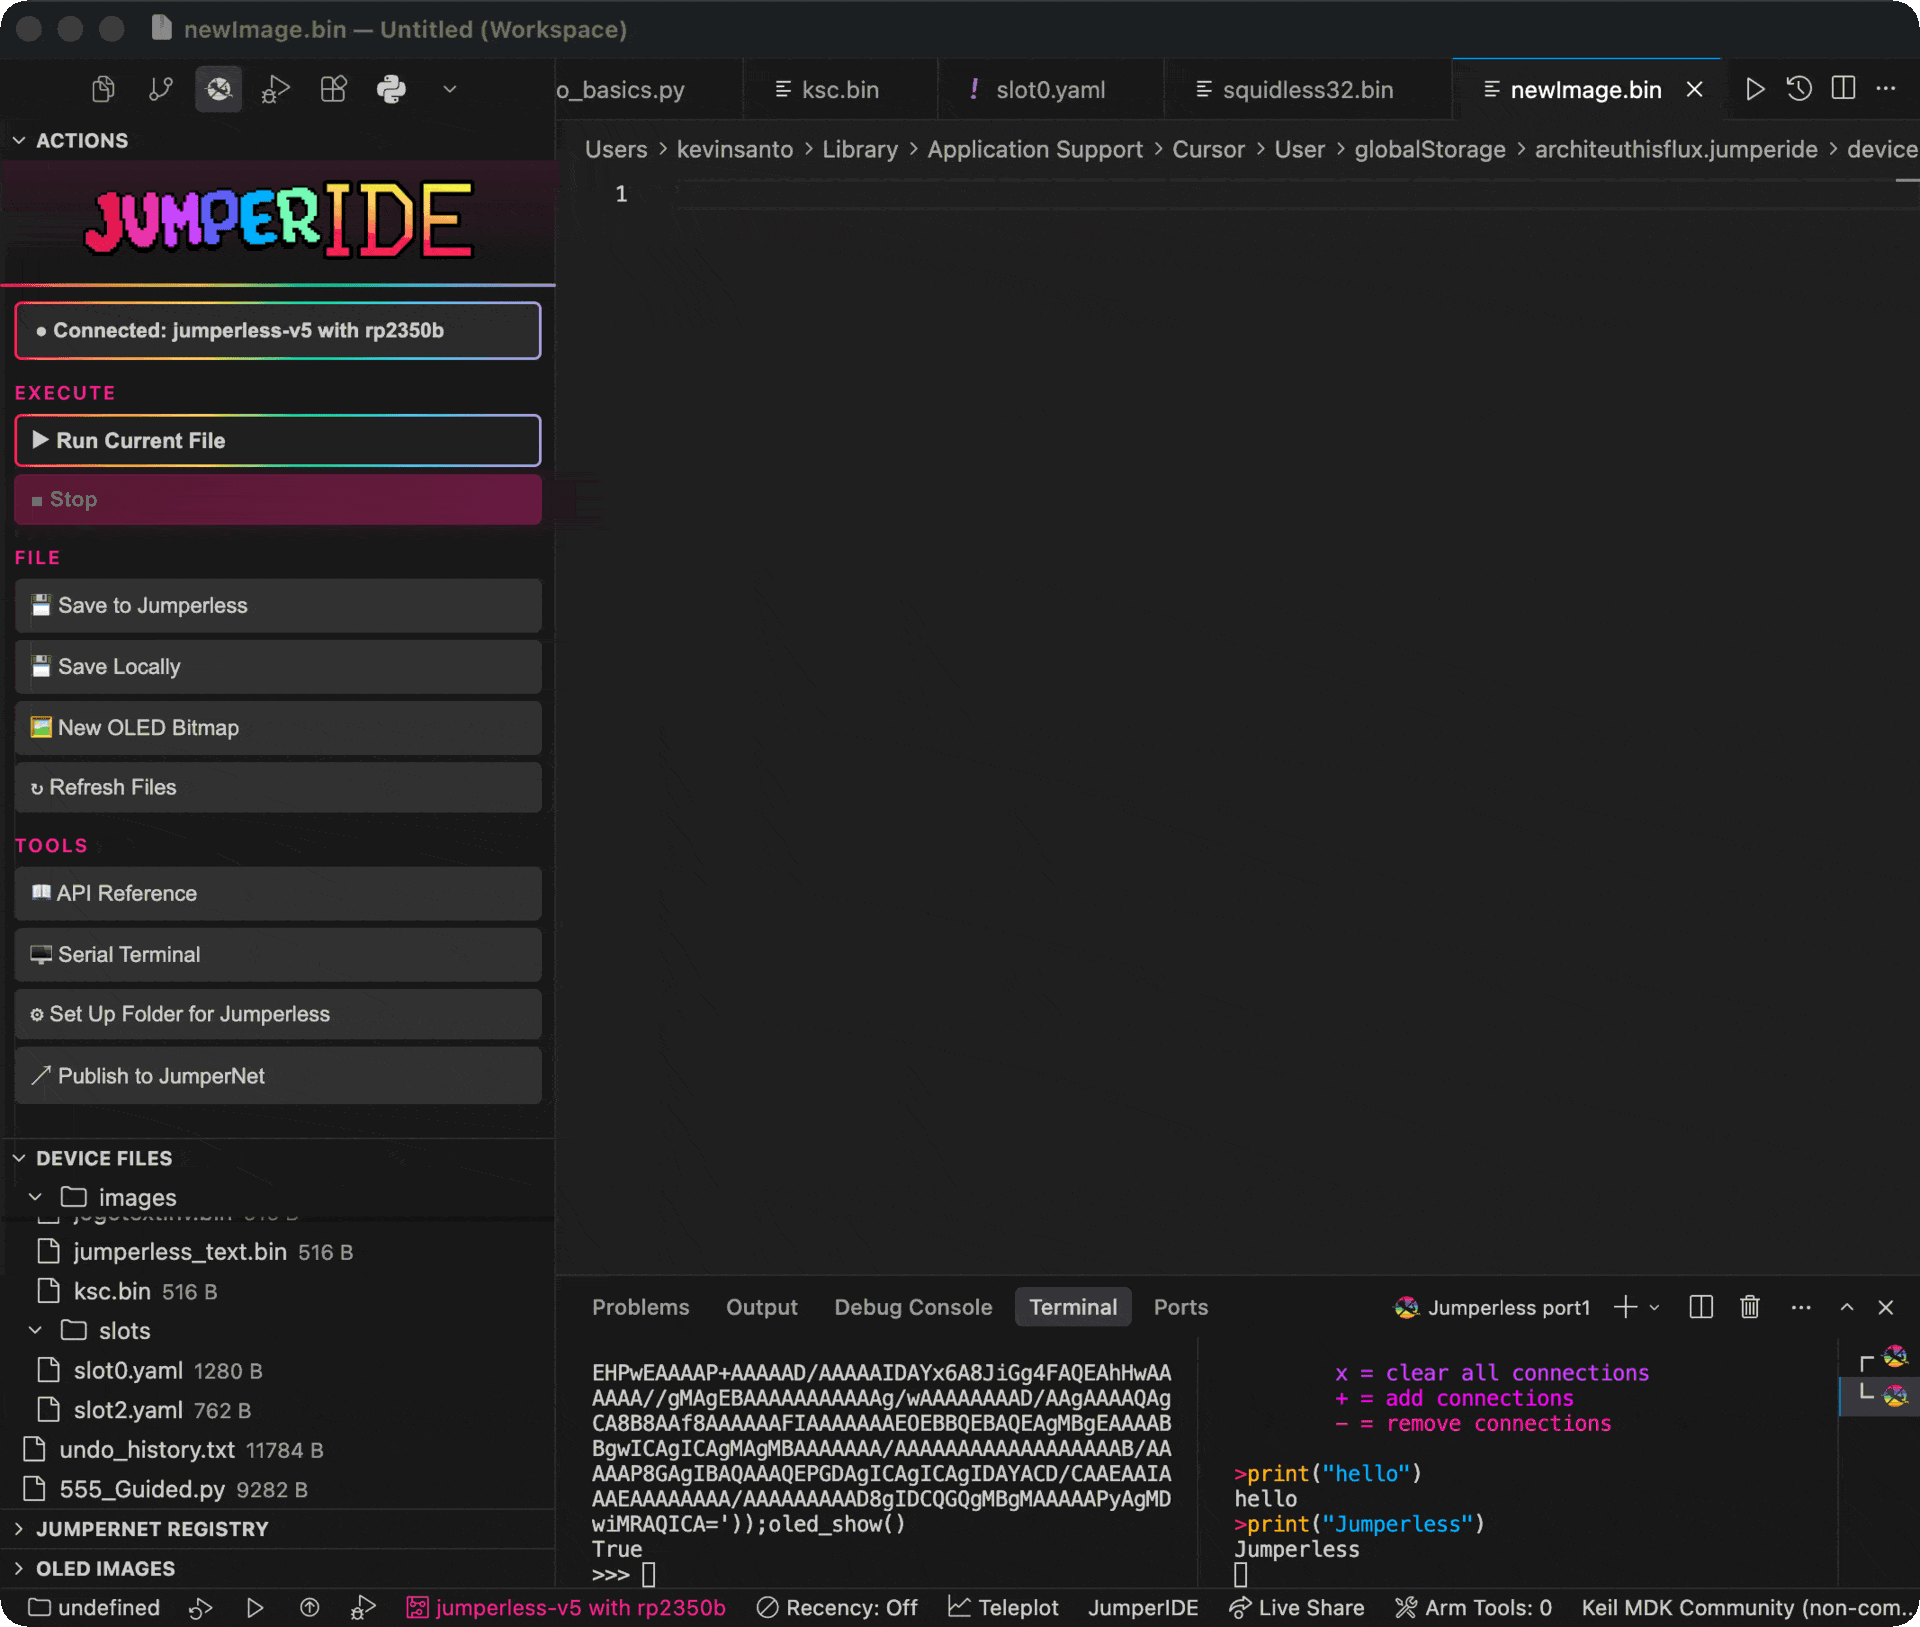Split the terminal
1920x1627 pixels.
tap(1701, 1308)
